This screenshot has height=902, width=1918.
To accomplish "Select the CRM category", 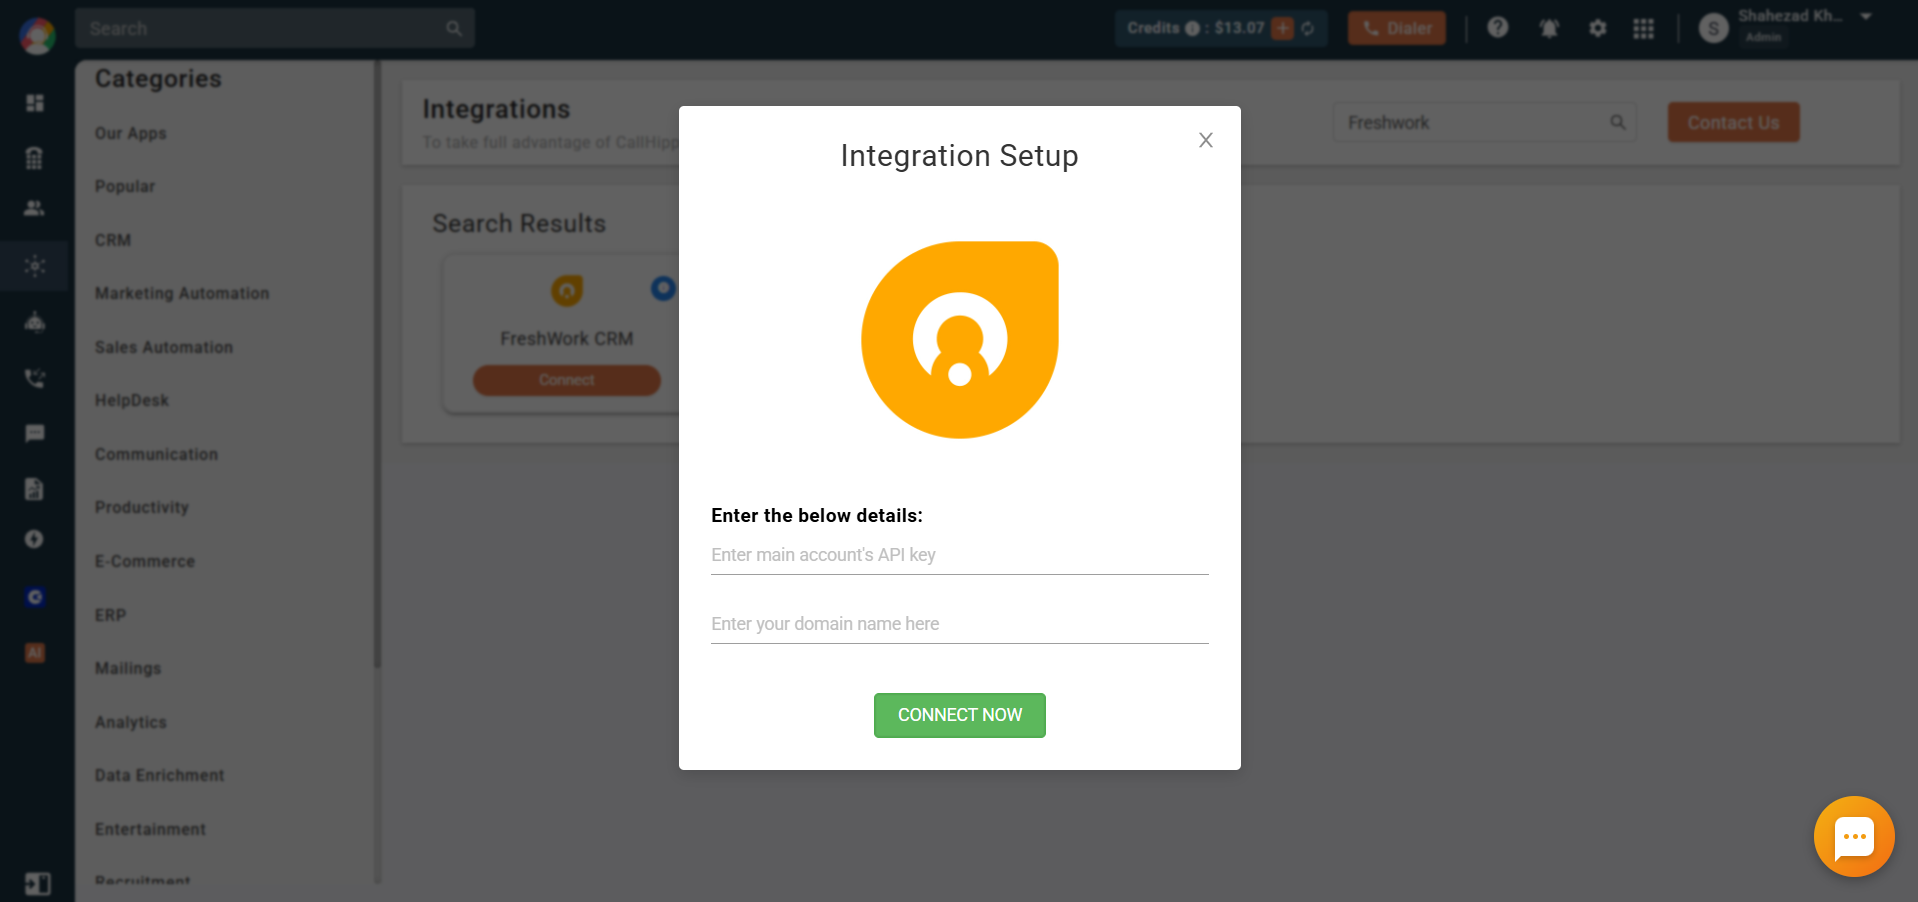I will pos(113,240).
